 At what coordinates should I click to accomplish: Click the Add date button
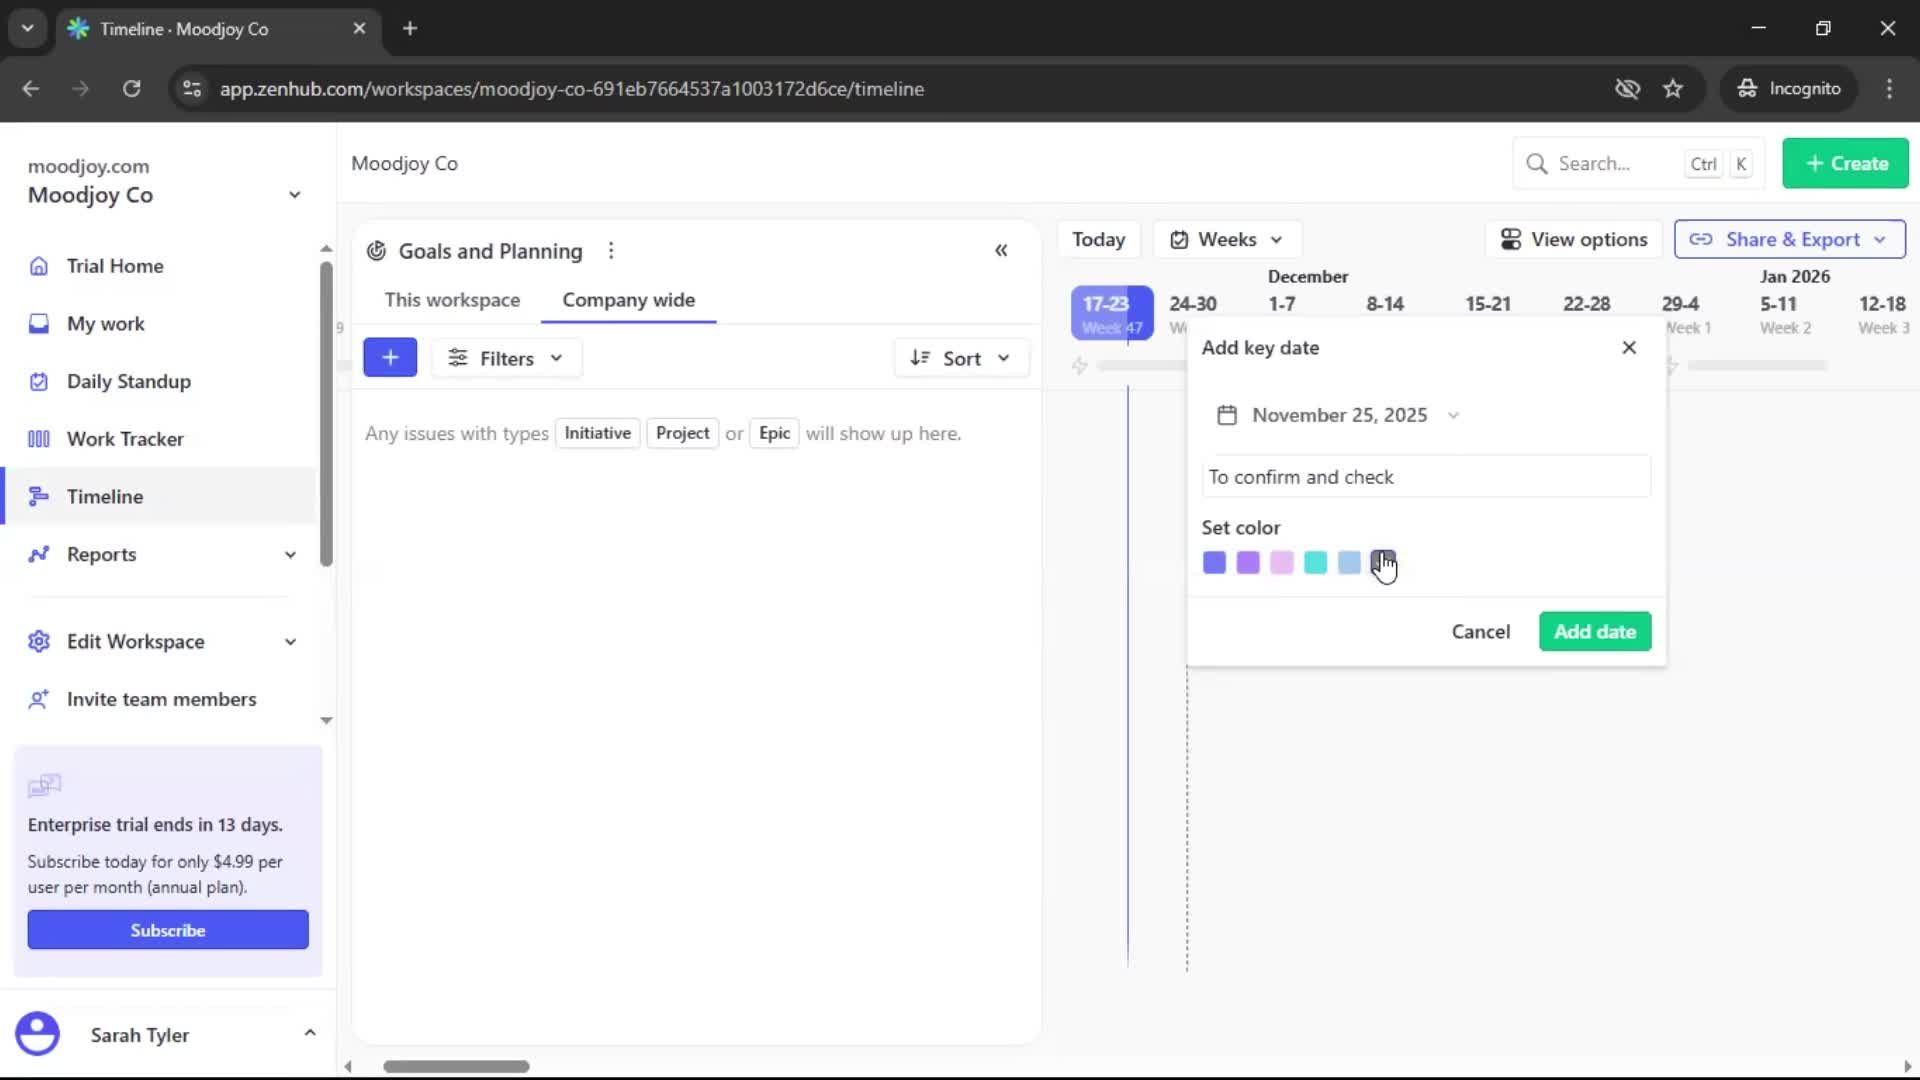pos(1594,631)
